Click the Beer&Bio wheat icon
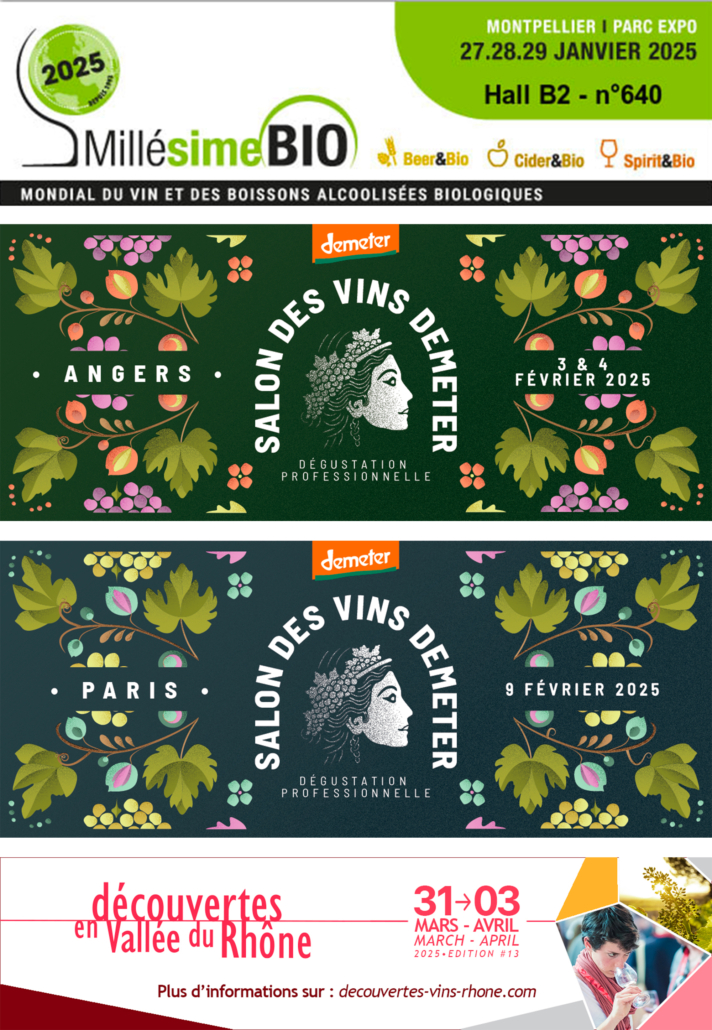712x1030 pixels. (x=387, y=152)
